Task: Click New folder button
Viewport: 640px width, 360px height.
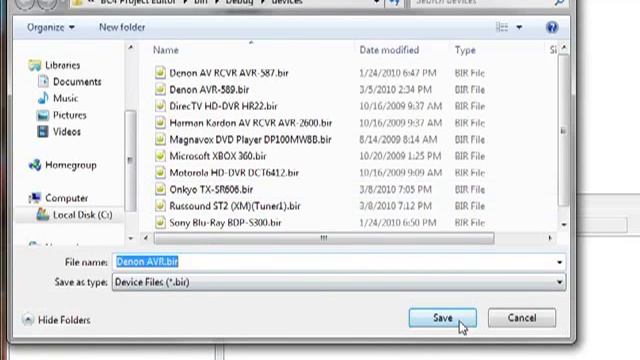Action: tap(122, 27)
